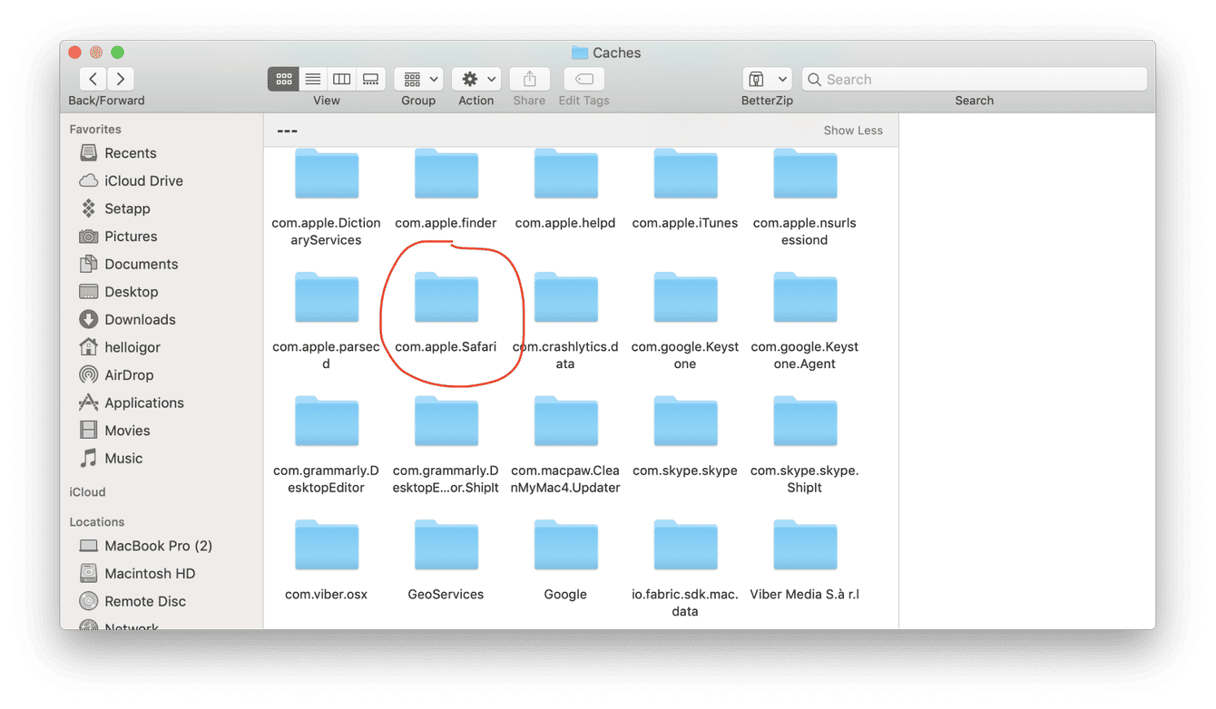The image size is (1216, 709).
Task: Switch to column view mode
Action: pyautogui.click(x=342, y=79)
